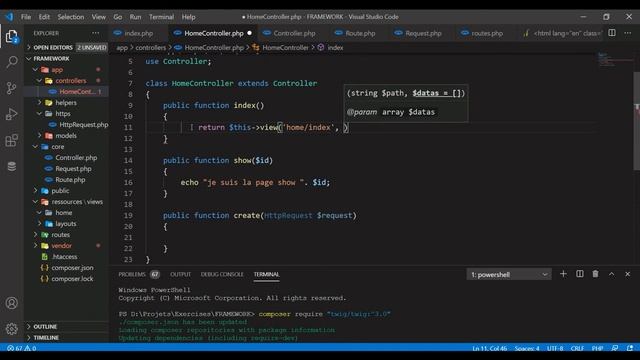Open the Explorer view in activity bar

click(11, 37)
